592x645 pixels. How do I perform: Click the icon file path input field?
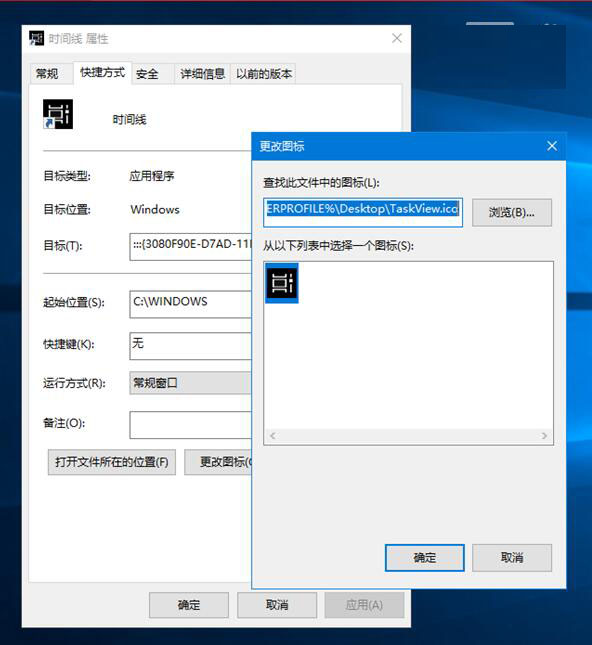pyautogui.click(x=363, y=212)
